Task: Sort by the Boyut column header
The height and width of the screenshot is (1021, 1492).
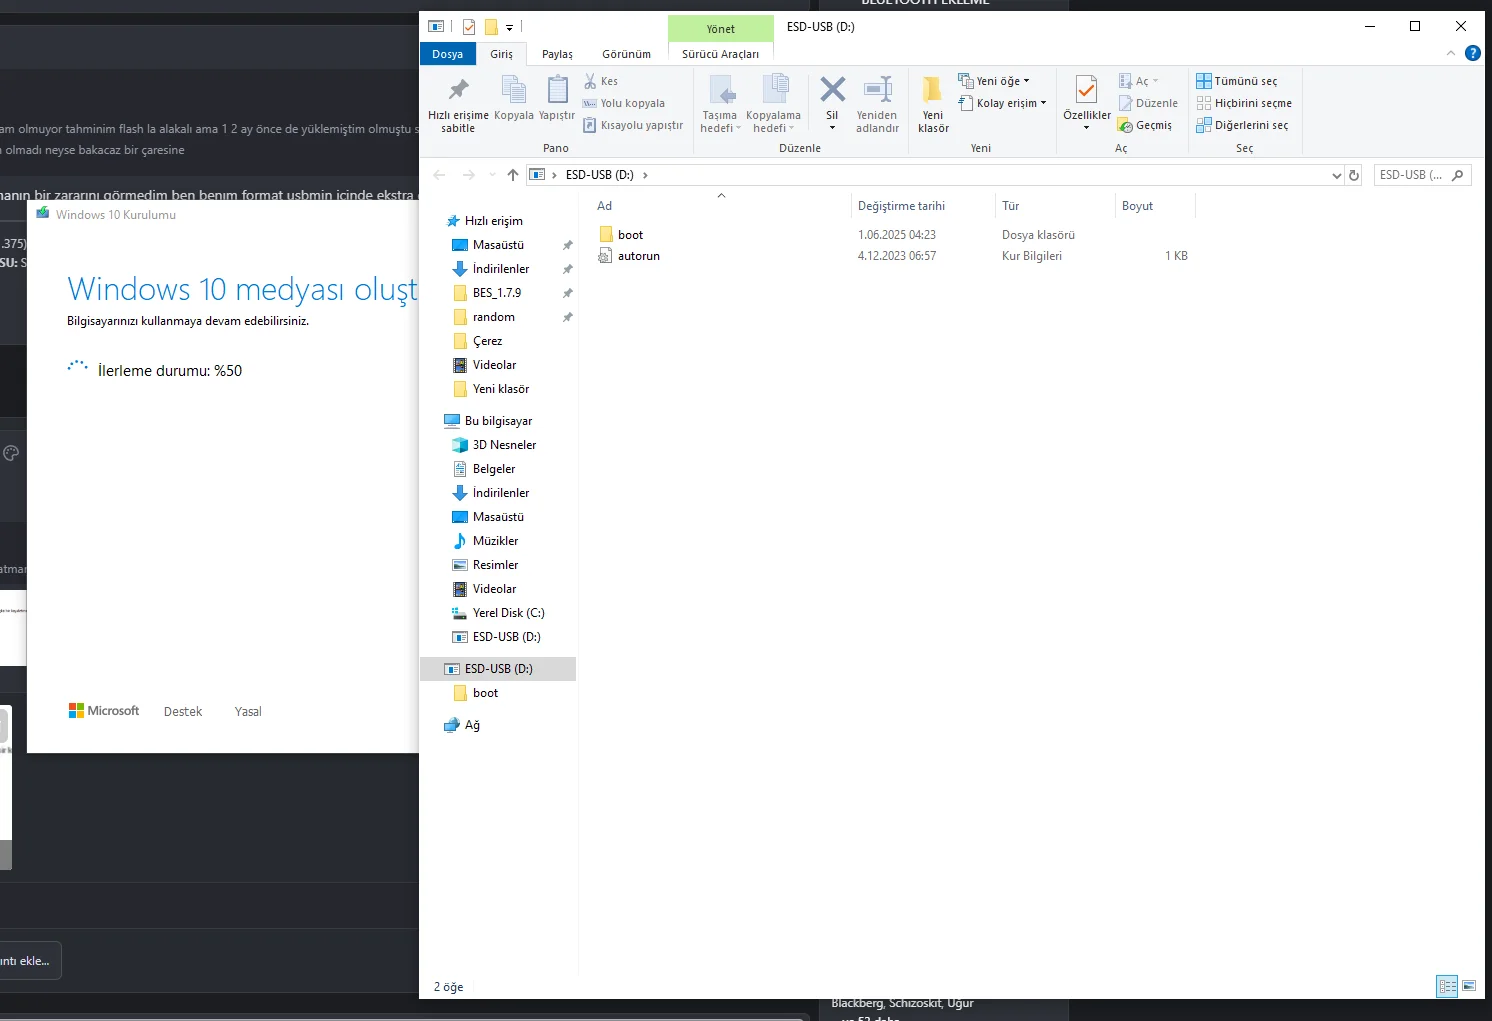Action: [1154, 206]
